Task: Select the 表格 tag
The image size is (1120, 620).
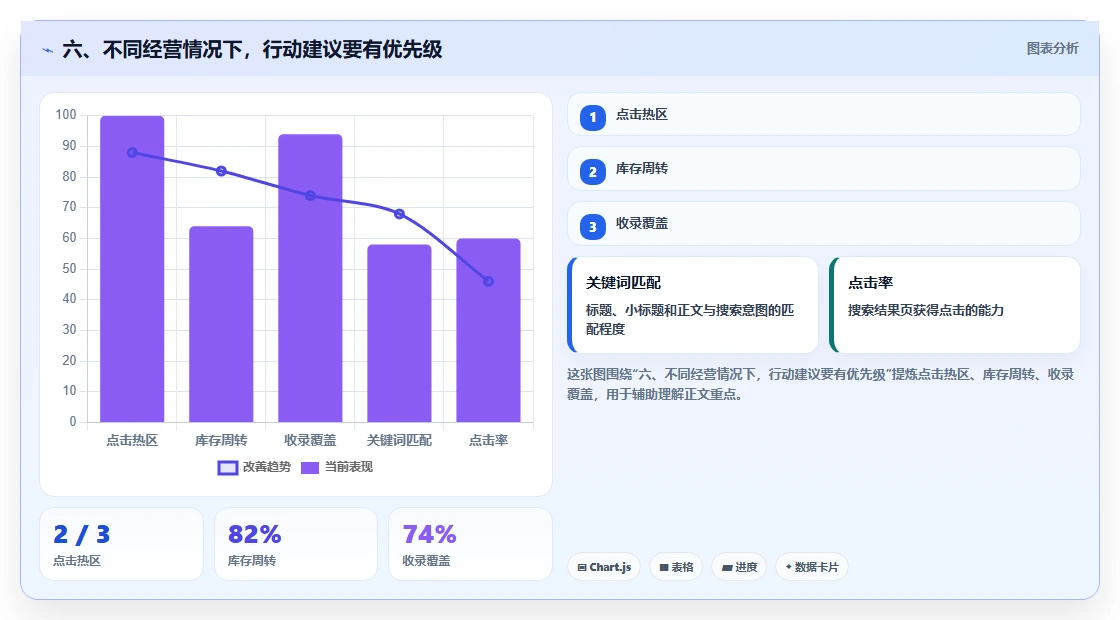Action: (676, 567)
